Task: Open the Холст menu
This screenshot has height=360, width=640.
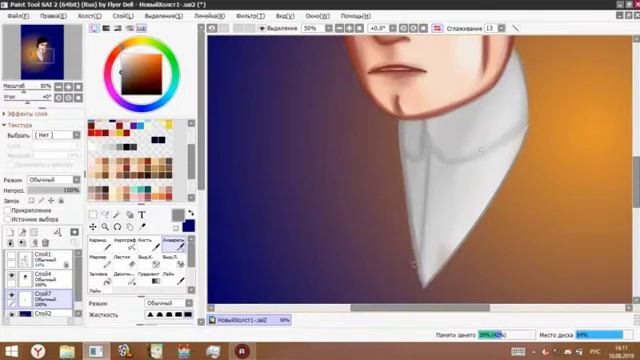Action: pyautogui.click(x=89, y=16)
